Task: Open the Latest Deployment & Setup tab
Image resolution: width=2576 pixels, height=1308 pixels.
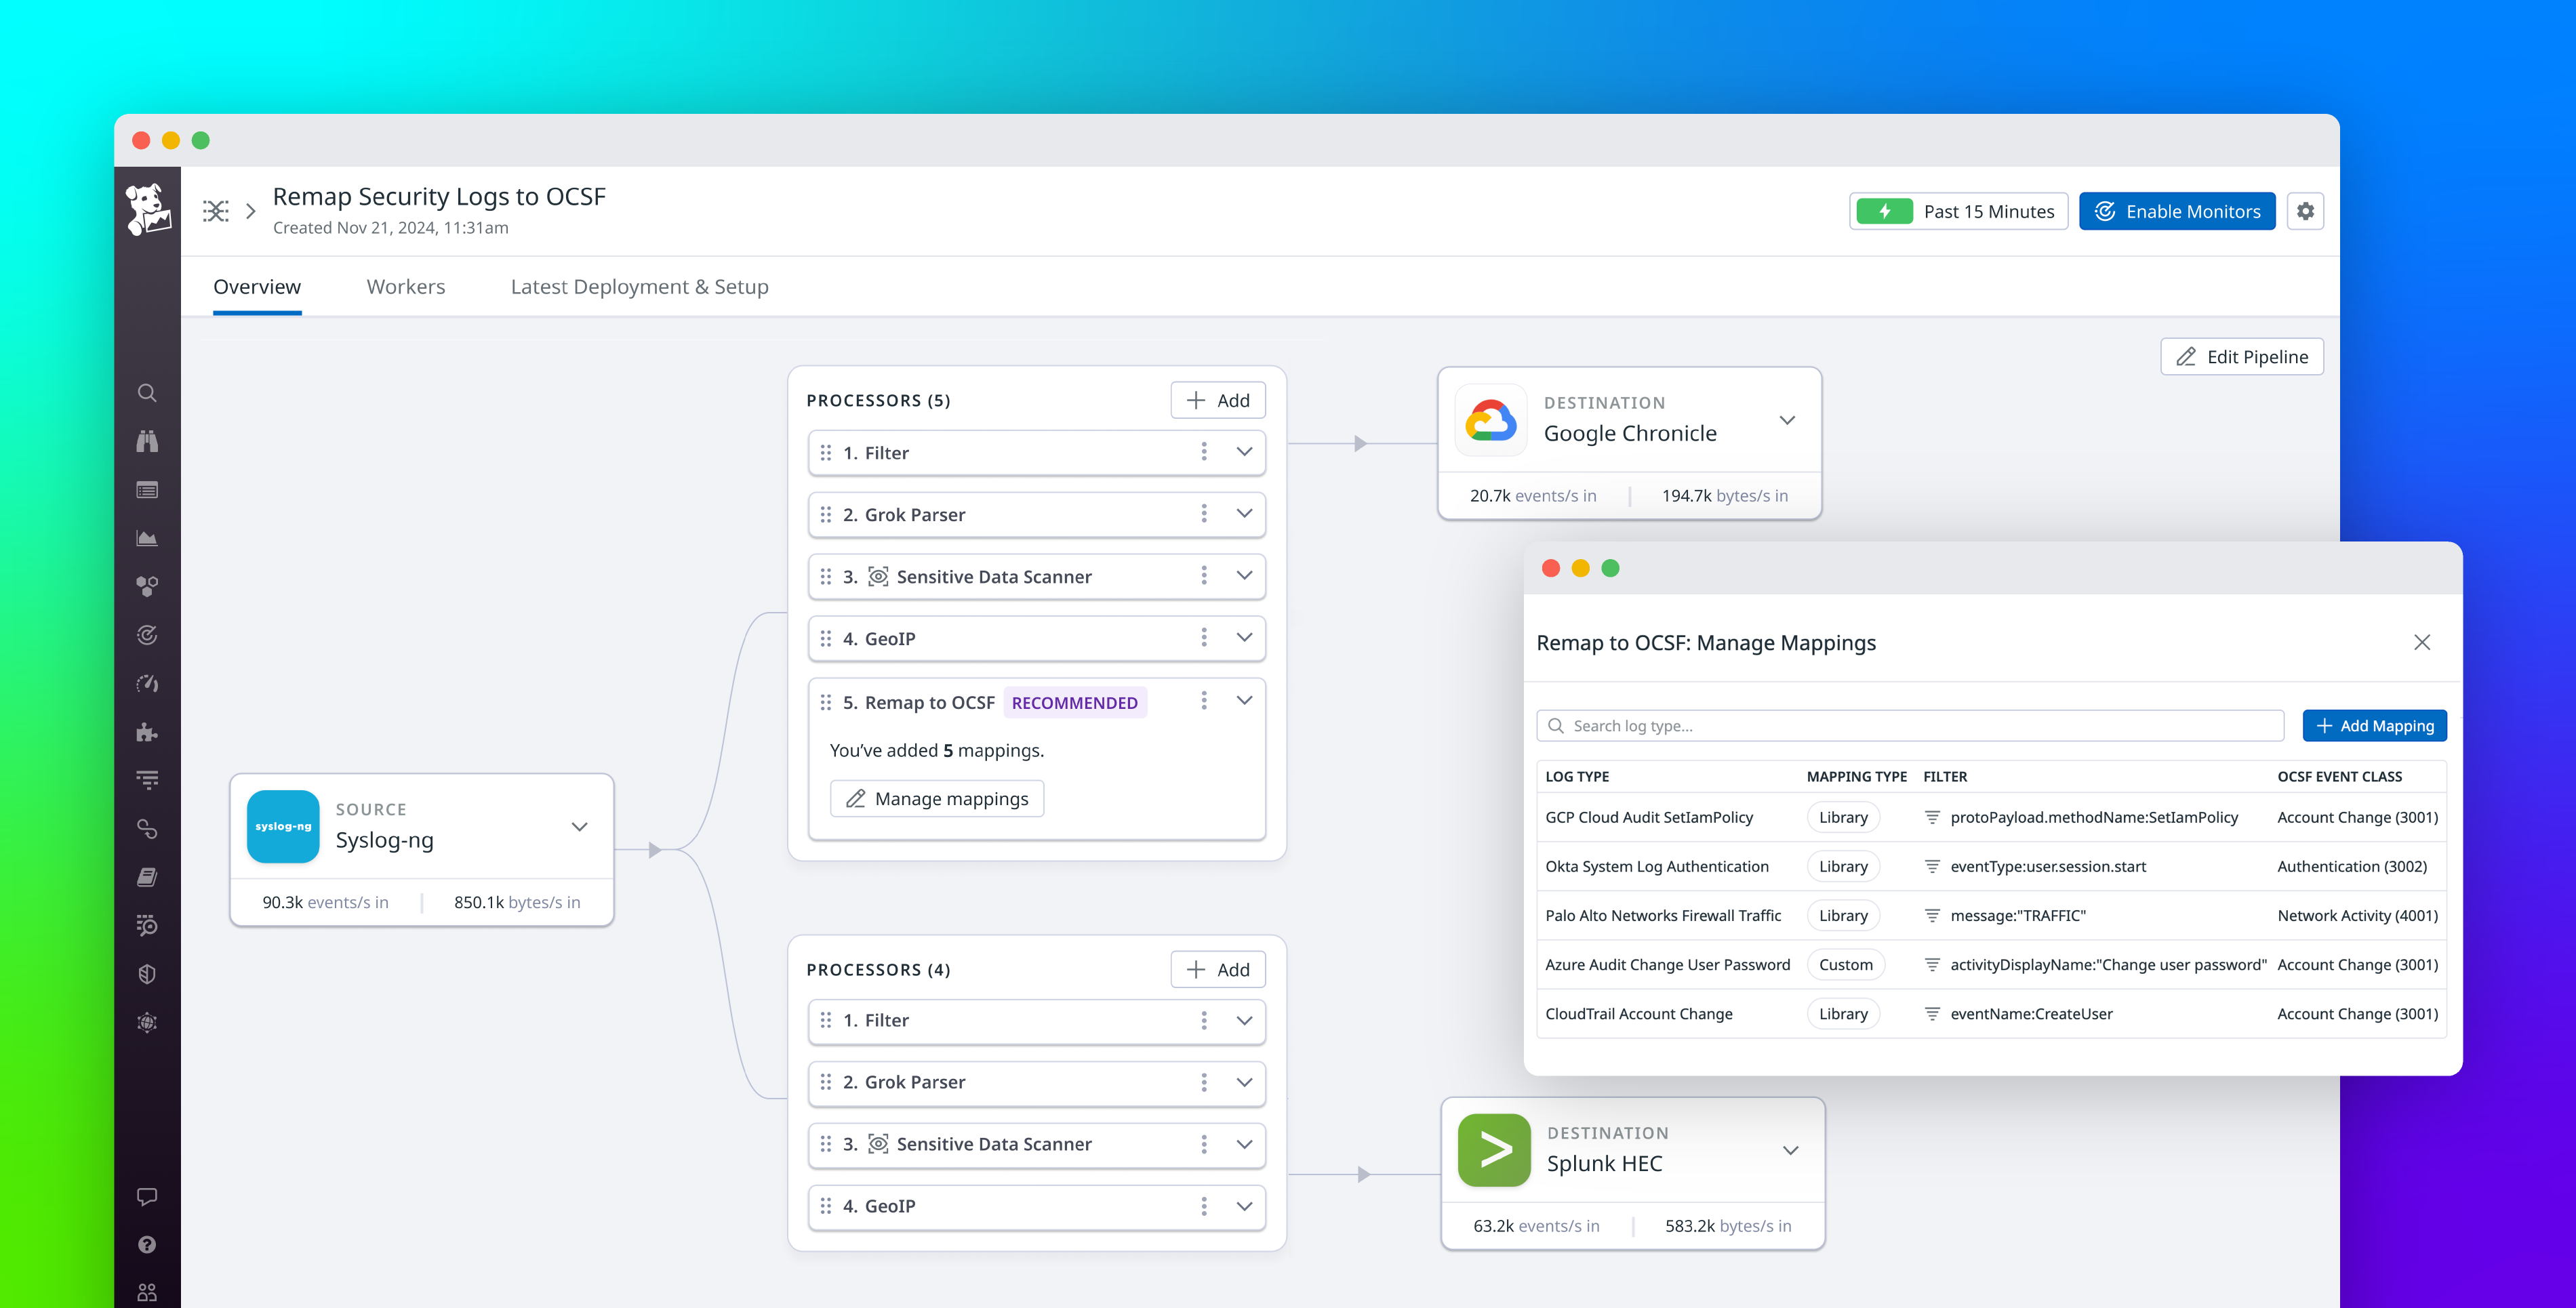Action: click(639, 287)
